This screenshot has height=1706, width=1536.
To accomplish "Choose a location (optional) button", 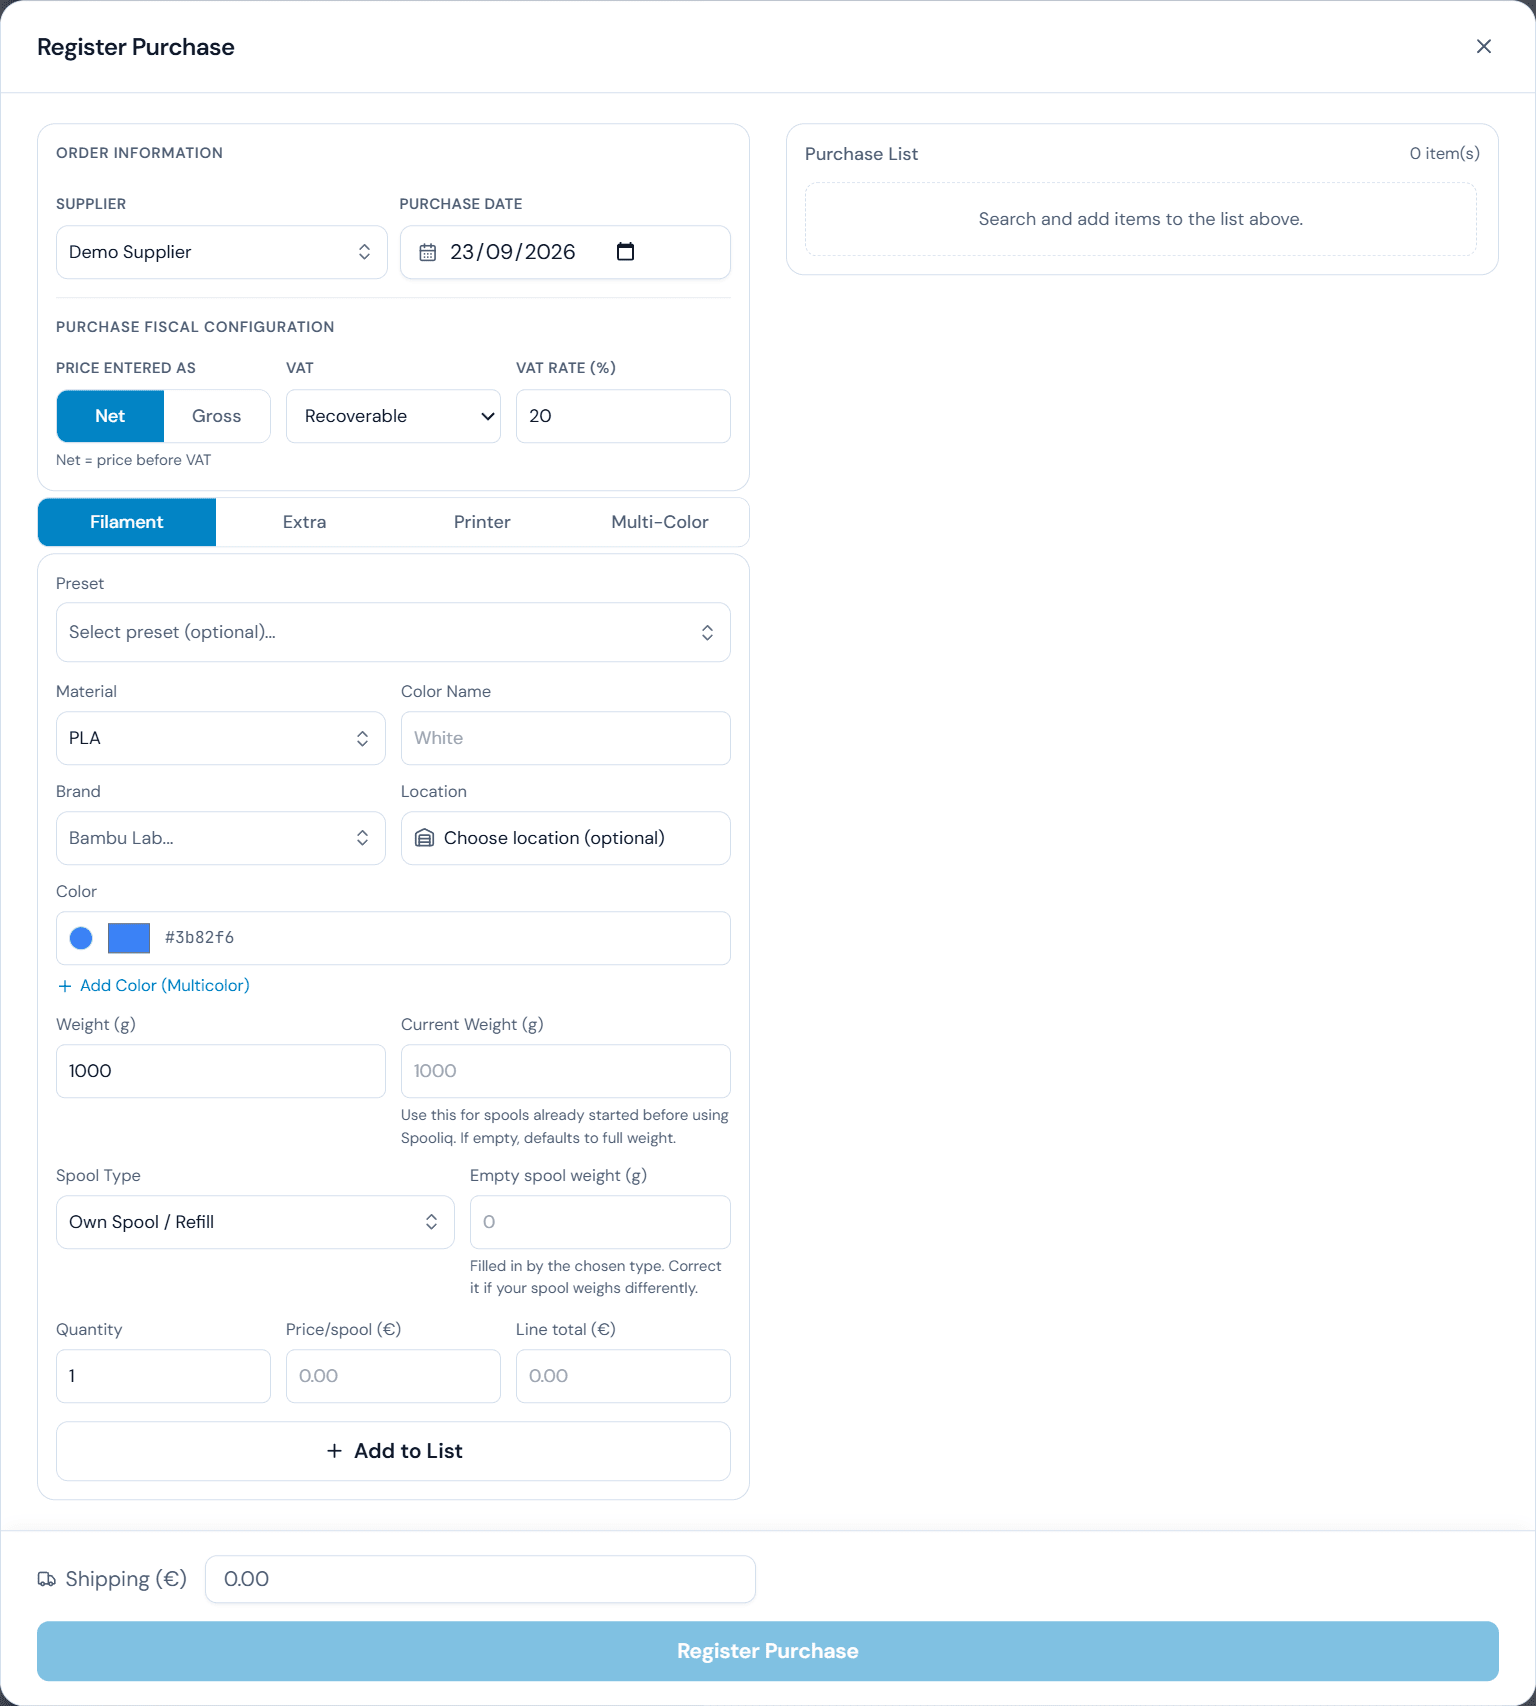I will click(x=566, y=838).
